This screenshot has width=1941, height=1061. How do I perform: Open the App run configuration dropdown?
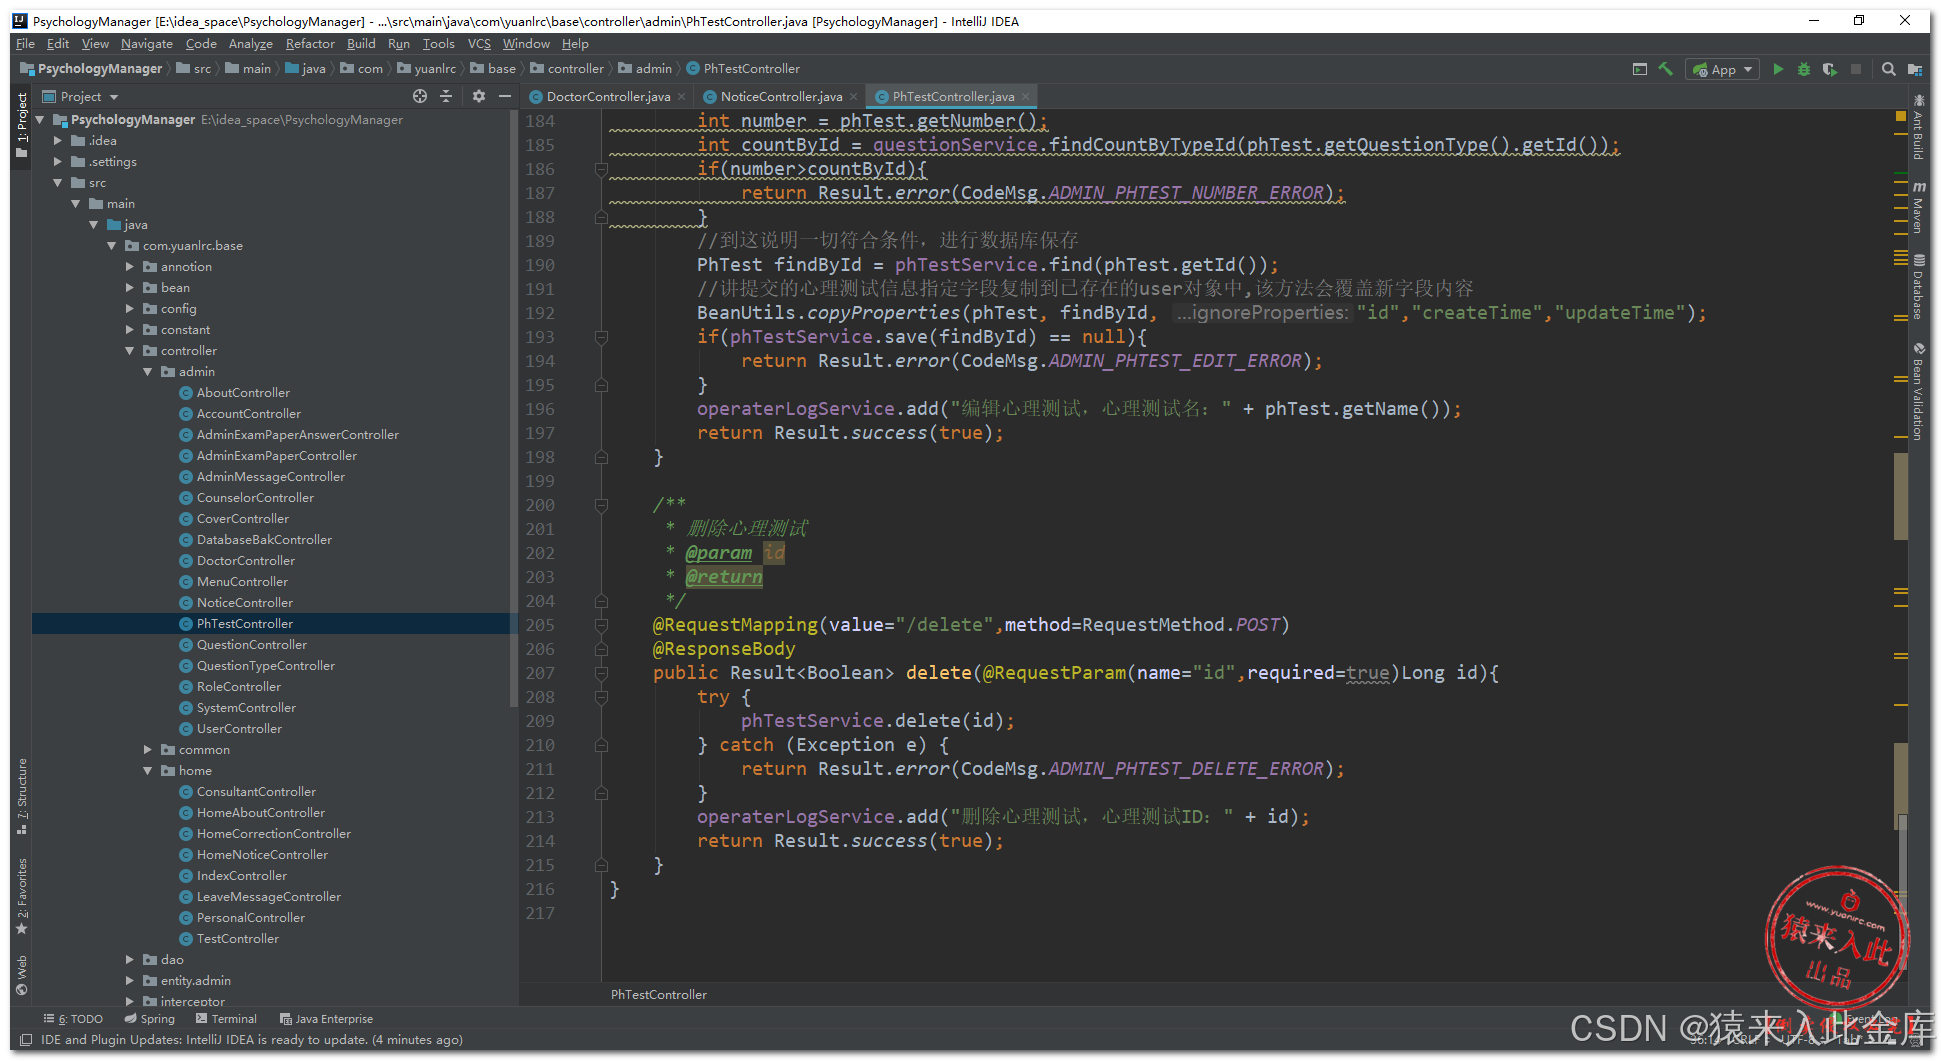click(x=1722, y=69)
